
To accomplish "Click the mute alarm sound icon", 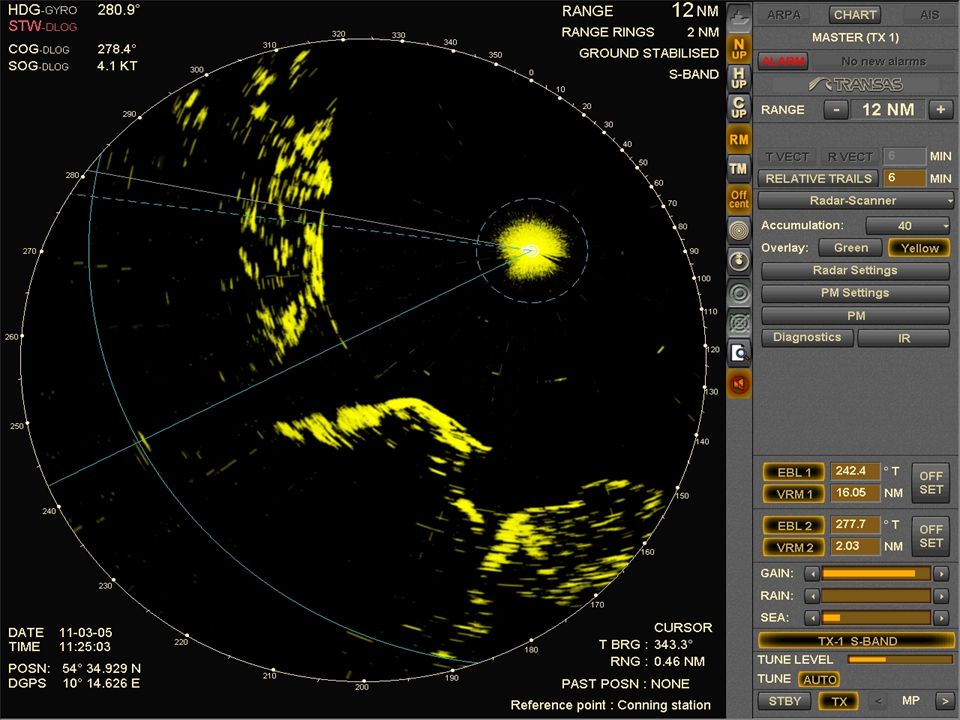I will [739, 384].
